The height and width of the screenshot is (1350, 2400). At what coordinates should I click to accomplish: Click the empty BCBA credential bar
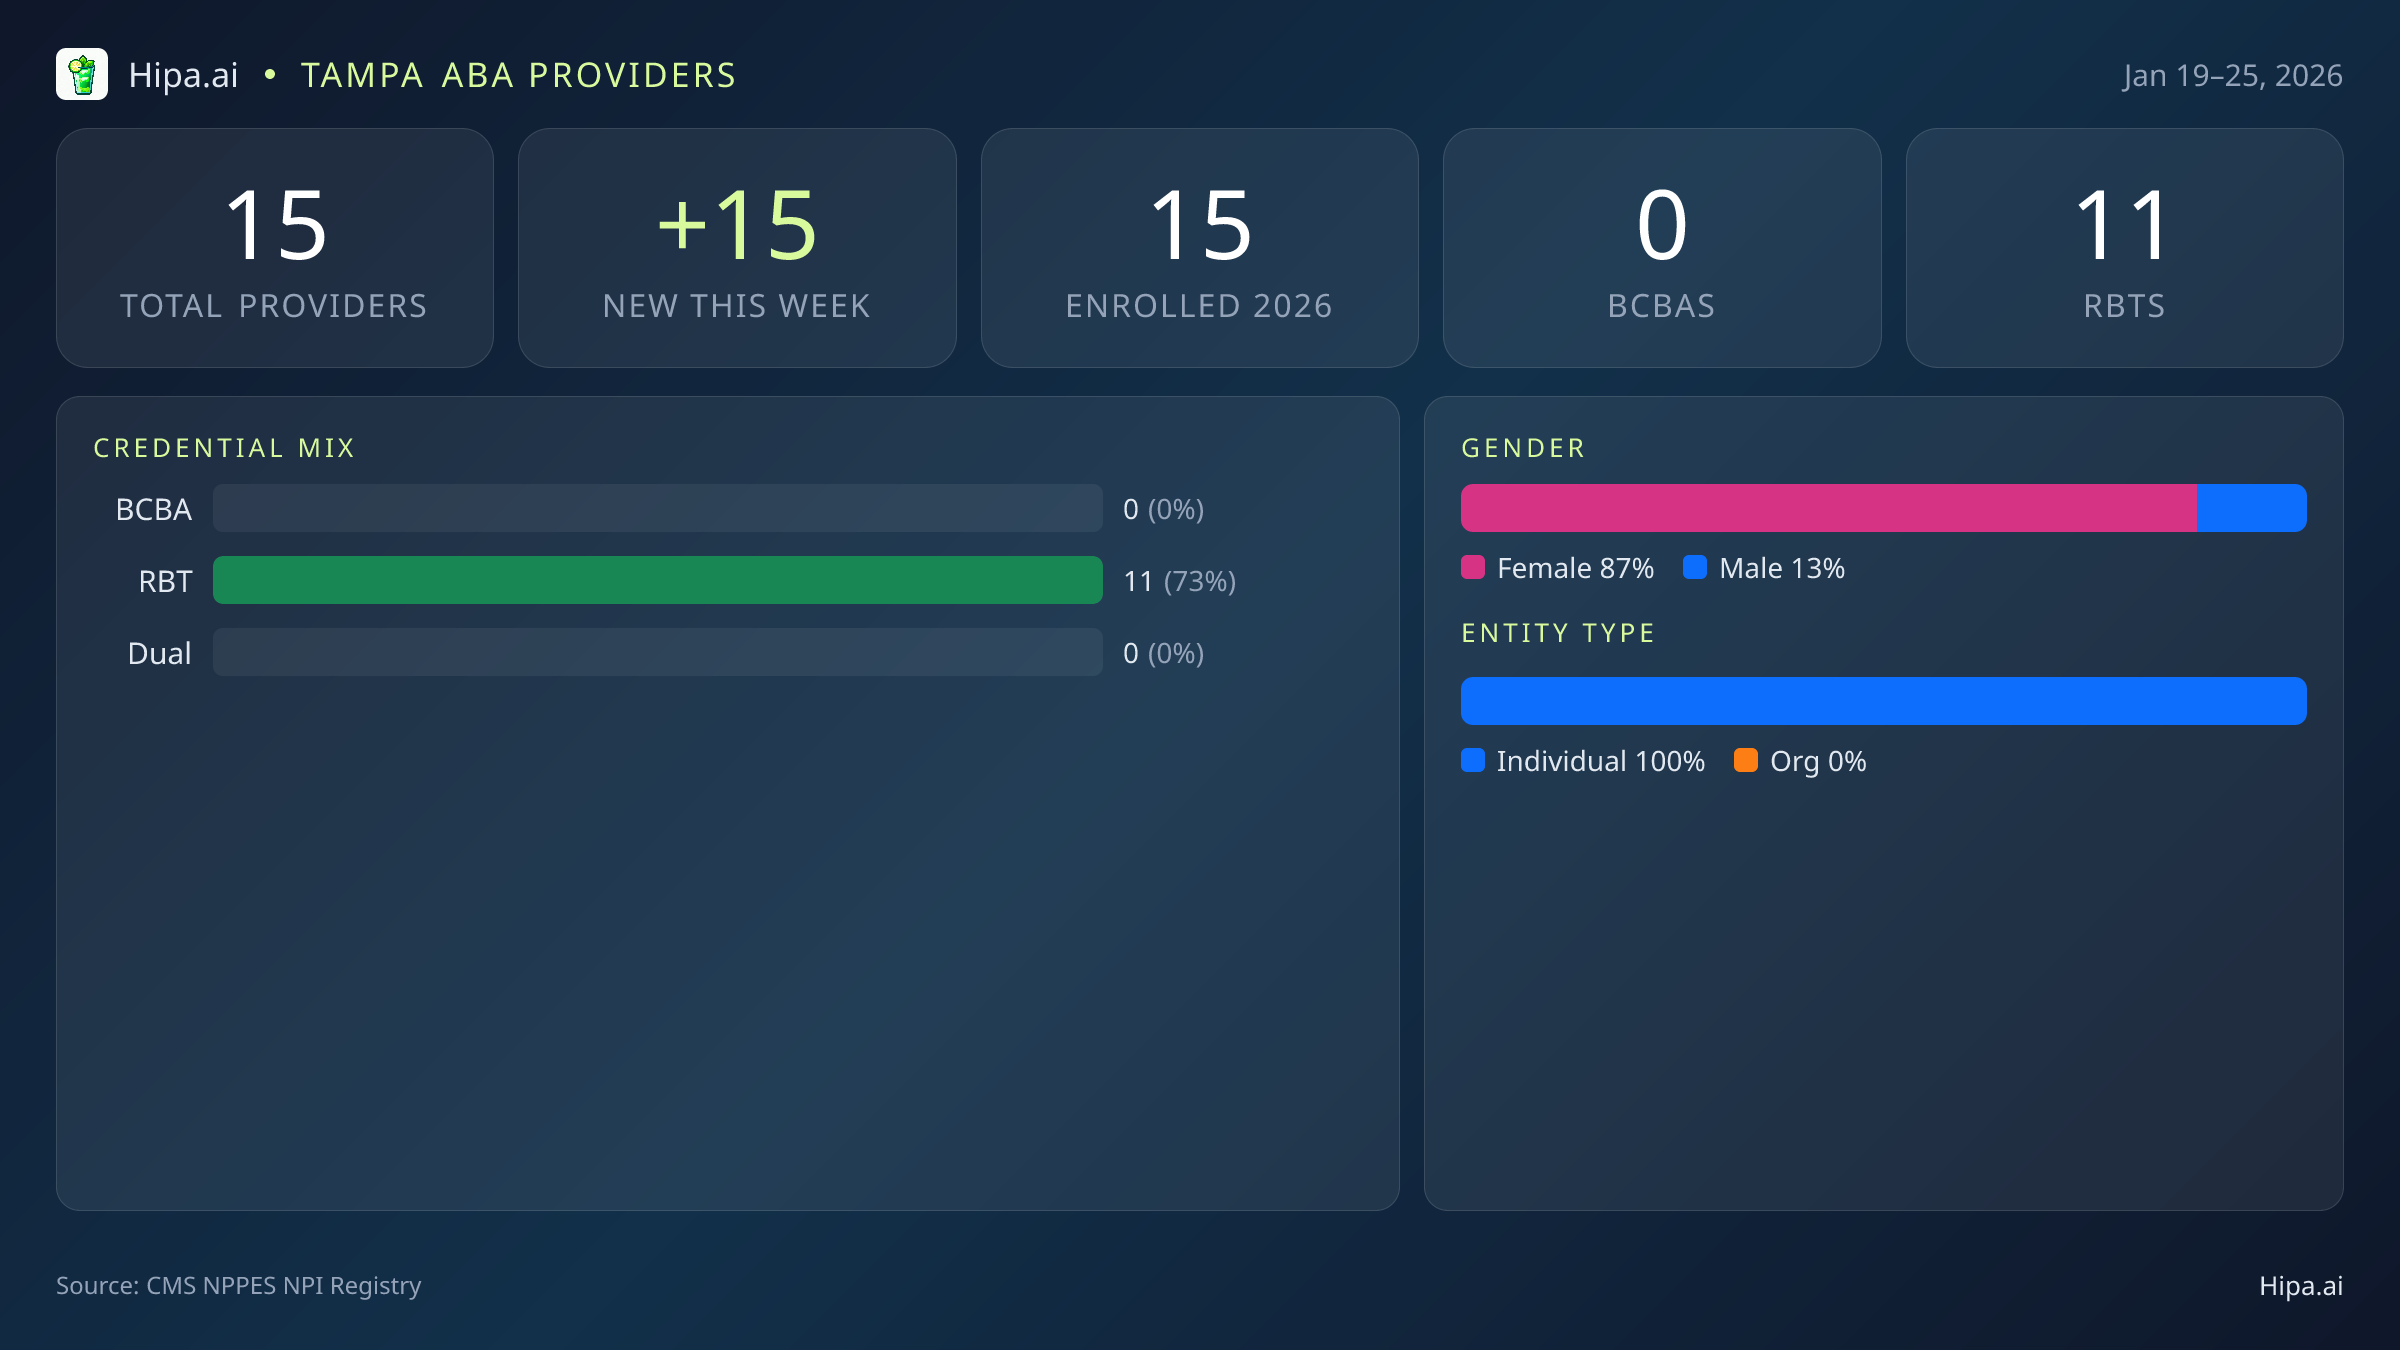coord(658,509)
